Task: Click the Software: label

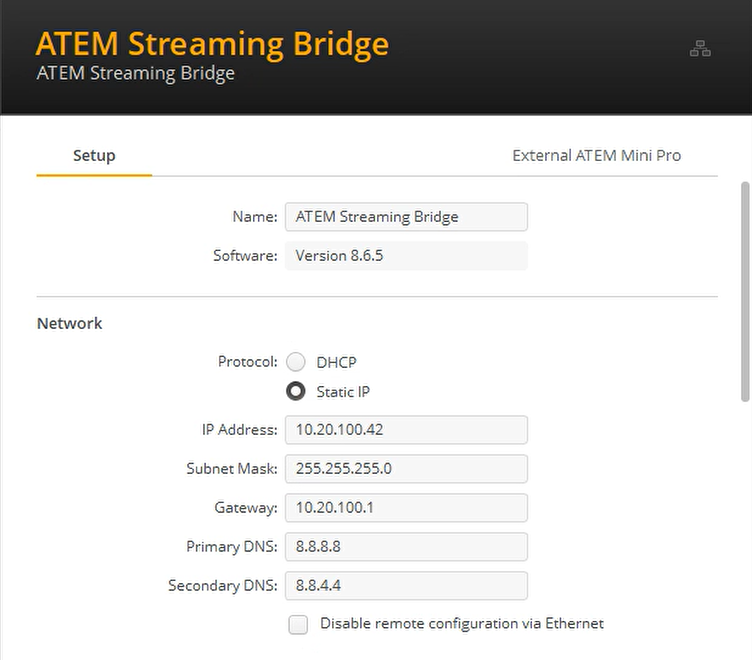Action: [x=245, y=256]
